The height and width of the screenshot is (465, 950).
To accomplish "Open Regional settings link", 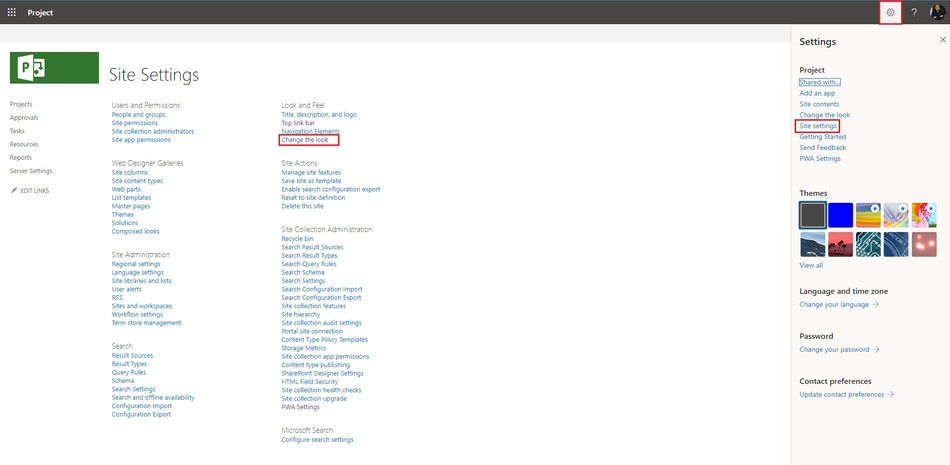I will (136, 264).
